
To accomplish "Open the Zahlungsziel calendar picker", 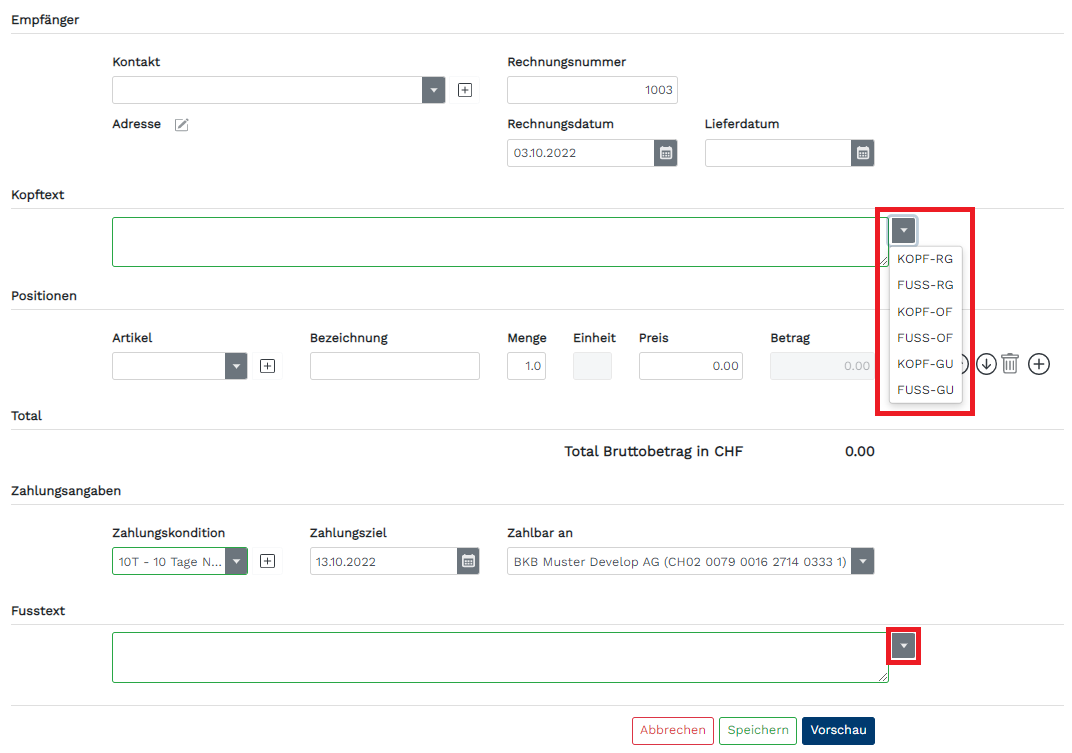I will [467, 561].
